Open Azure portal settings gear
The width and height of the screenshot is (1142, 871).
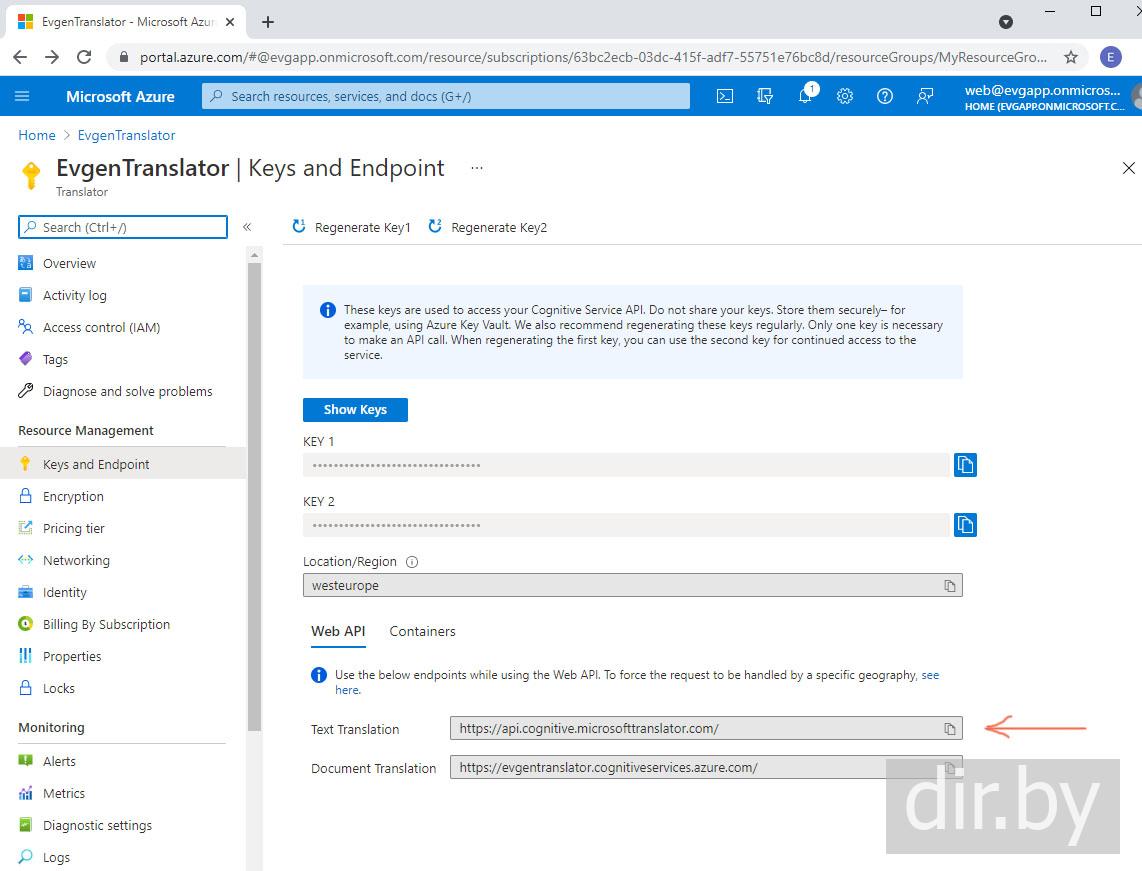tap(845, 96)
